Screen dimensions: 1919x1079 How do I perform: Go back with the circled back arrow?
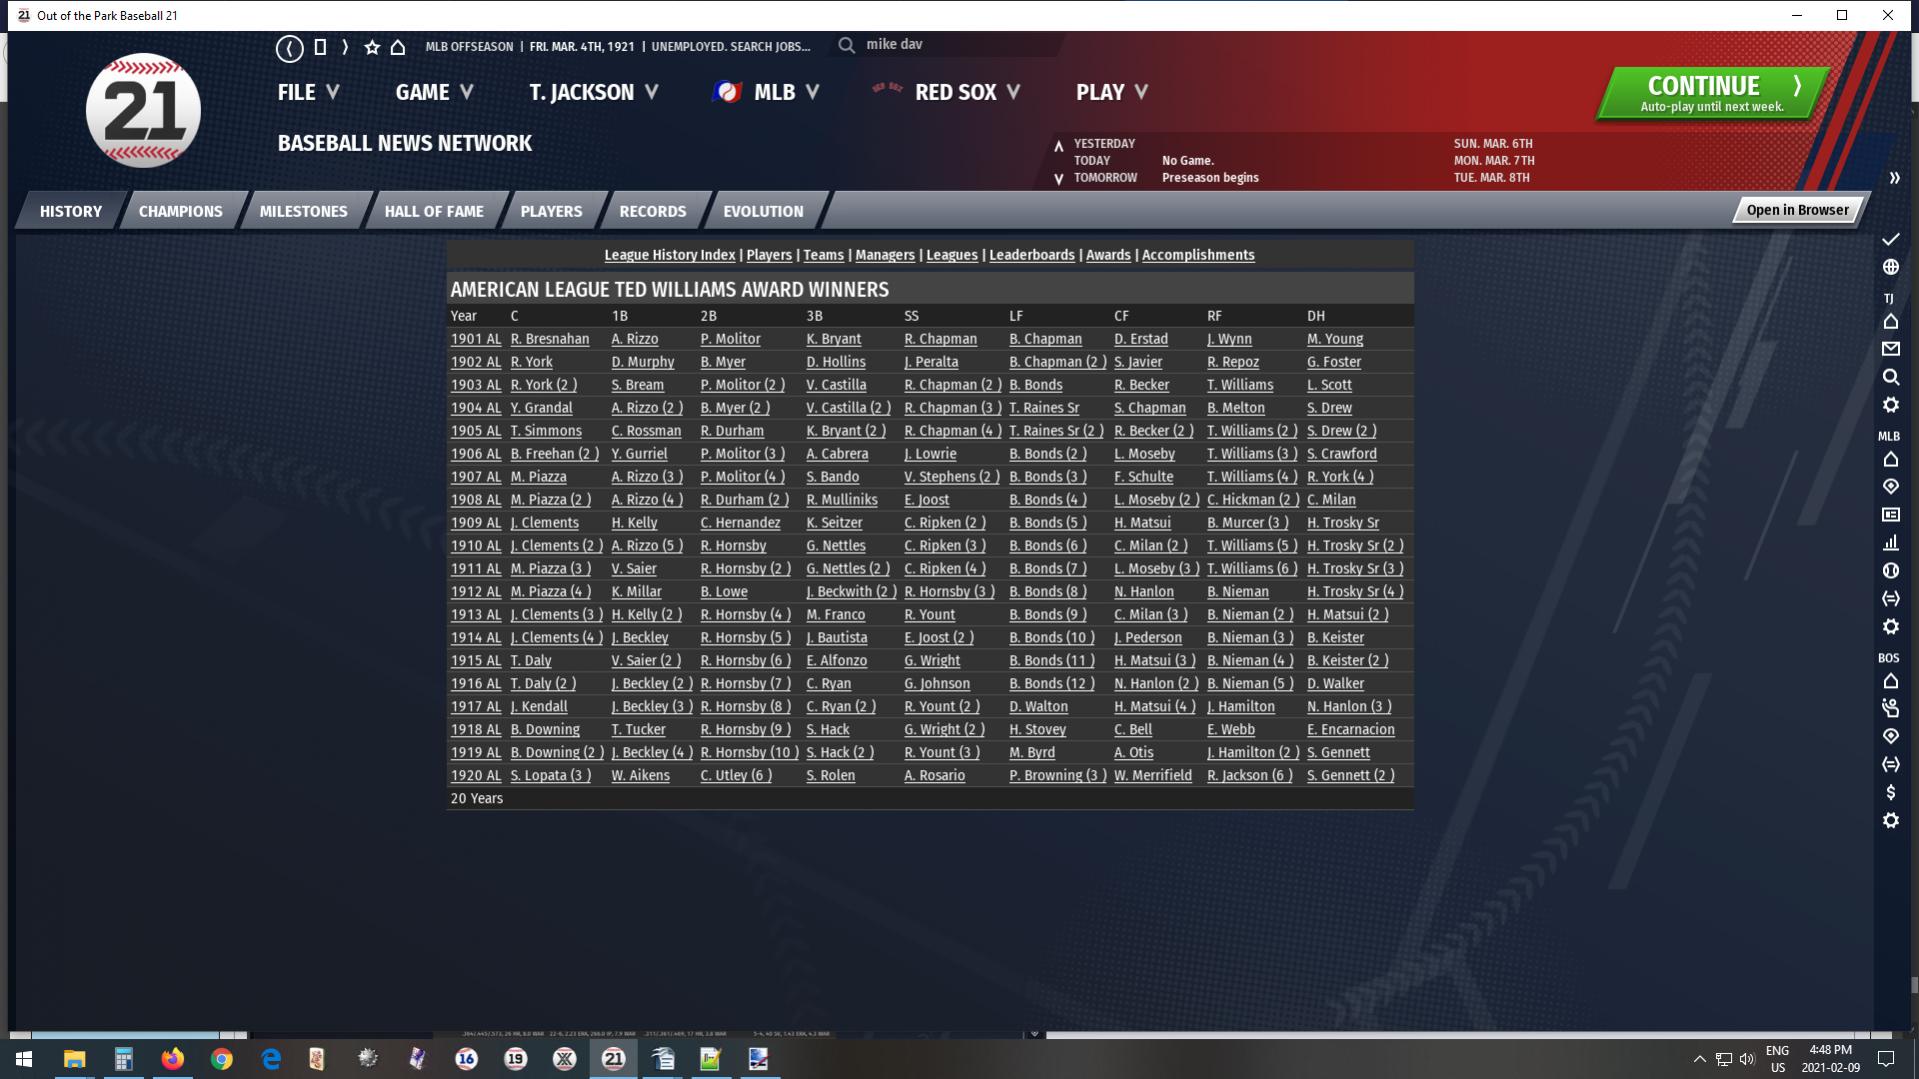(289, 47)
